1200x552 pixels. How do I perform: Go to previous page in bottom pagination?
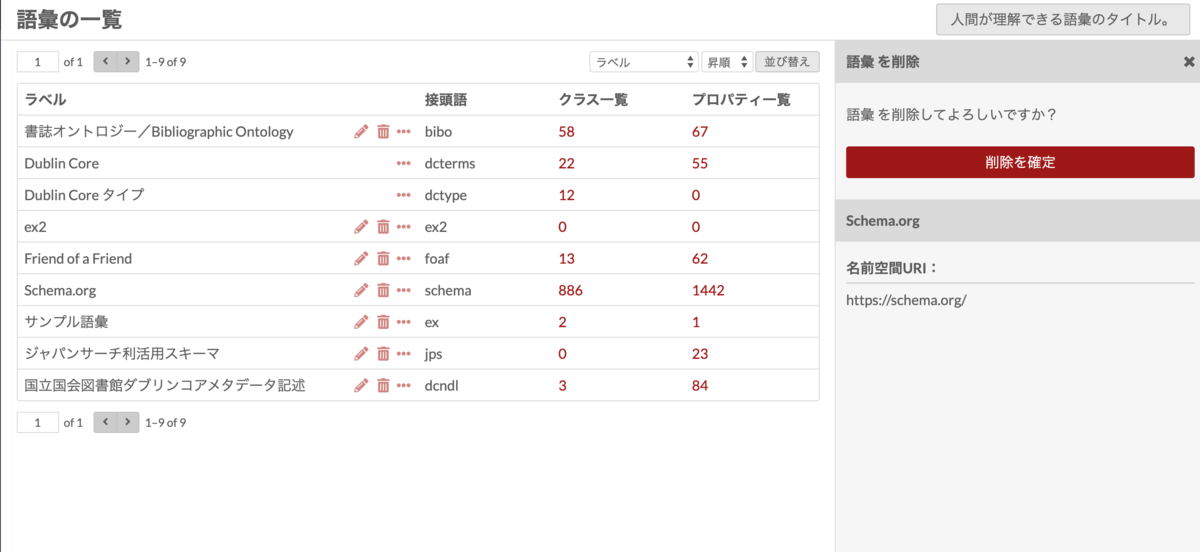point(105,422)
